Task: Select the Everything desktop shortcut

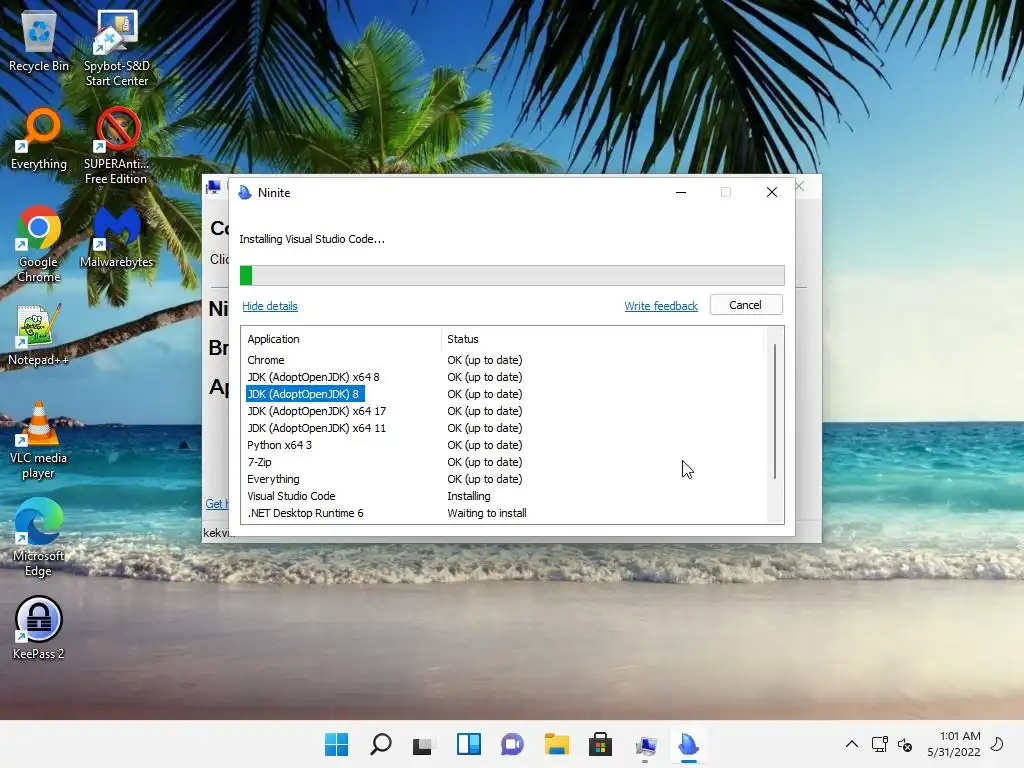Action: click(x=39, y=138)
